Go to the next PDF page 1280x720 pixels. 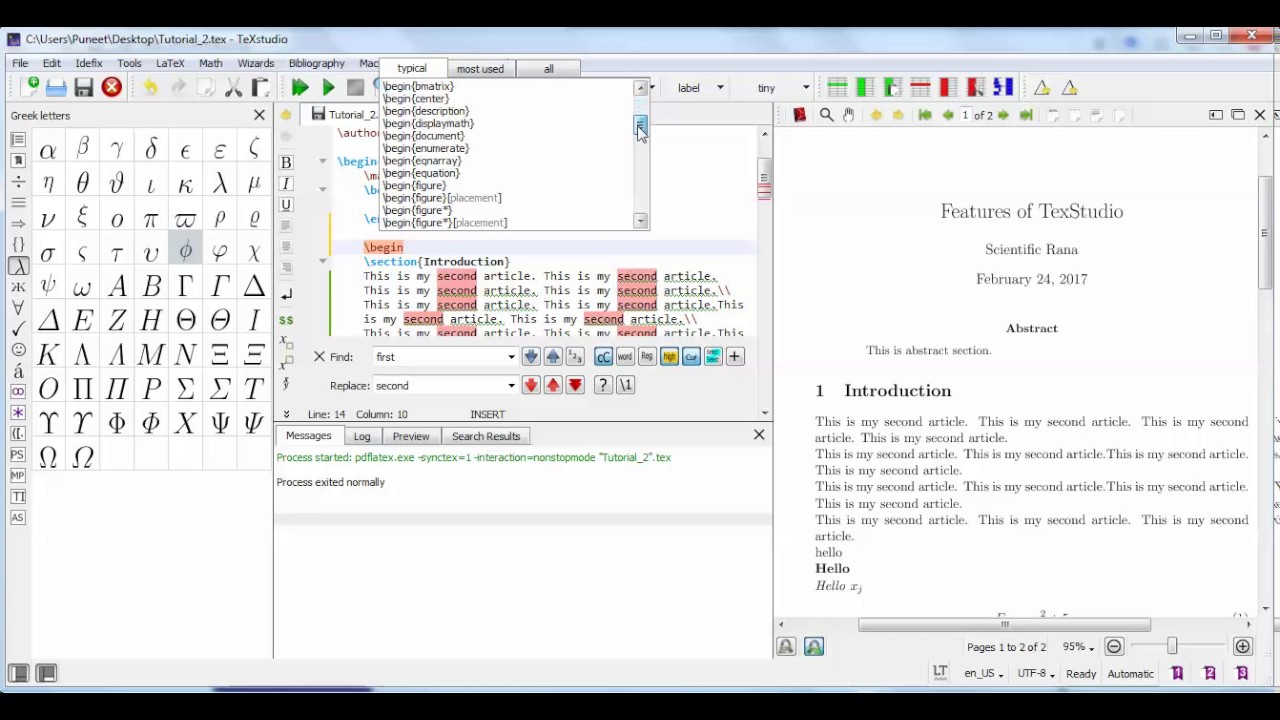coord(1003,115)
